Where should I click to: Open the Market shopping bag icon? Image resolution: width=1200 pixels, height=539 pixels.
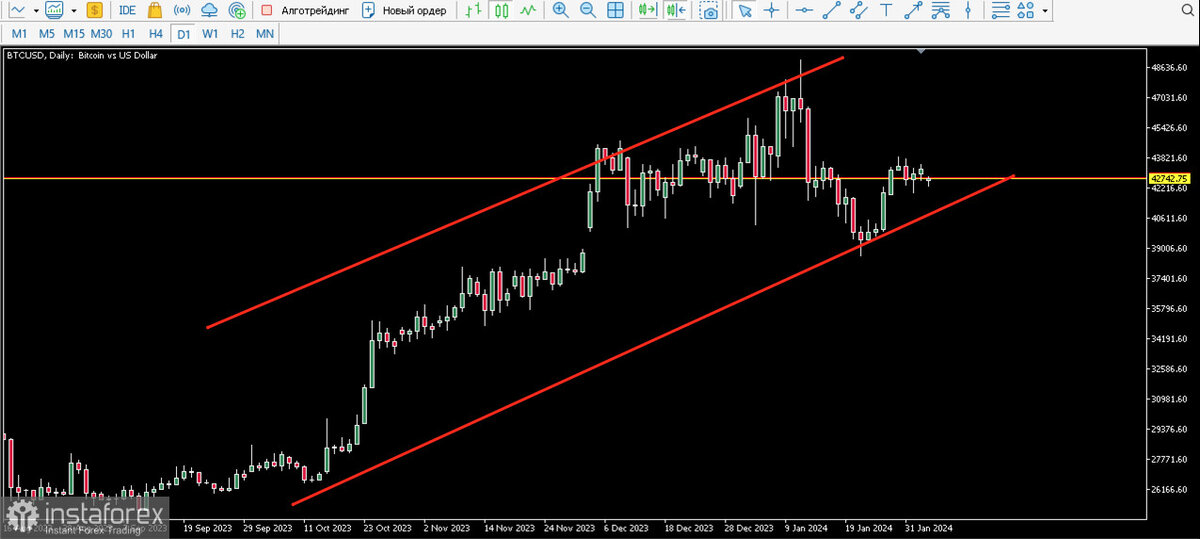coord(155,10)
